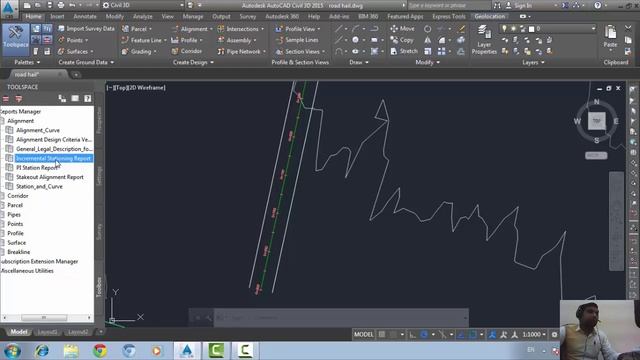Select Station_and_Curve report
The image size is (640, 360).
point(39,187)
